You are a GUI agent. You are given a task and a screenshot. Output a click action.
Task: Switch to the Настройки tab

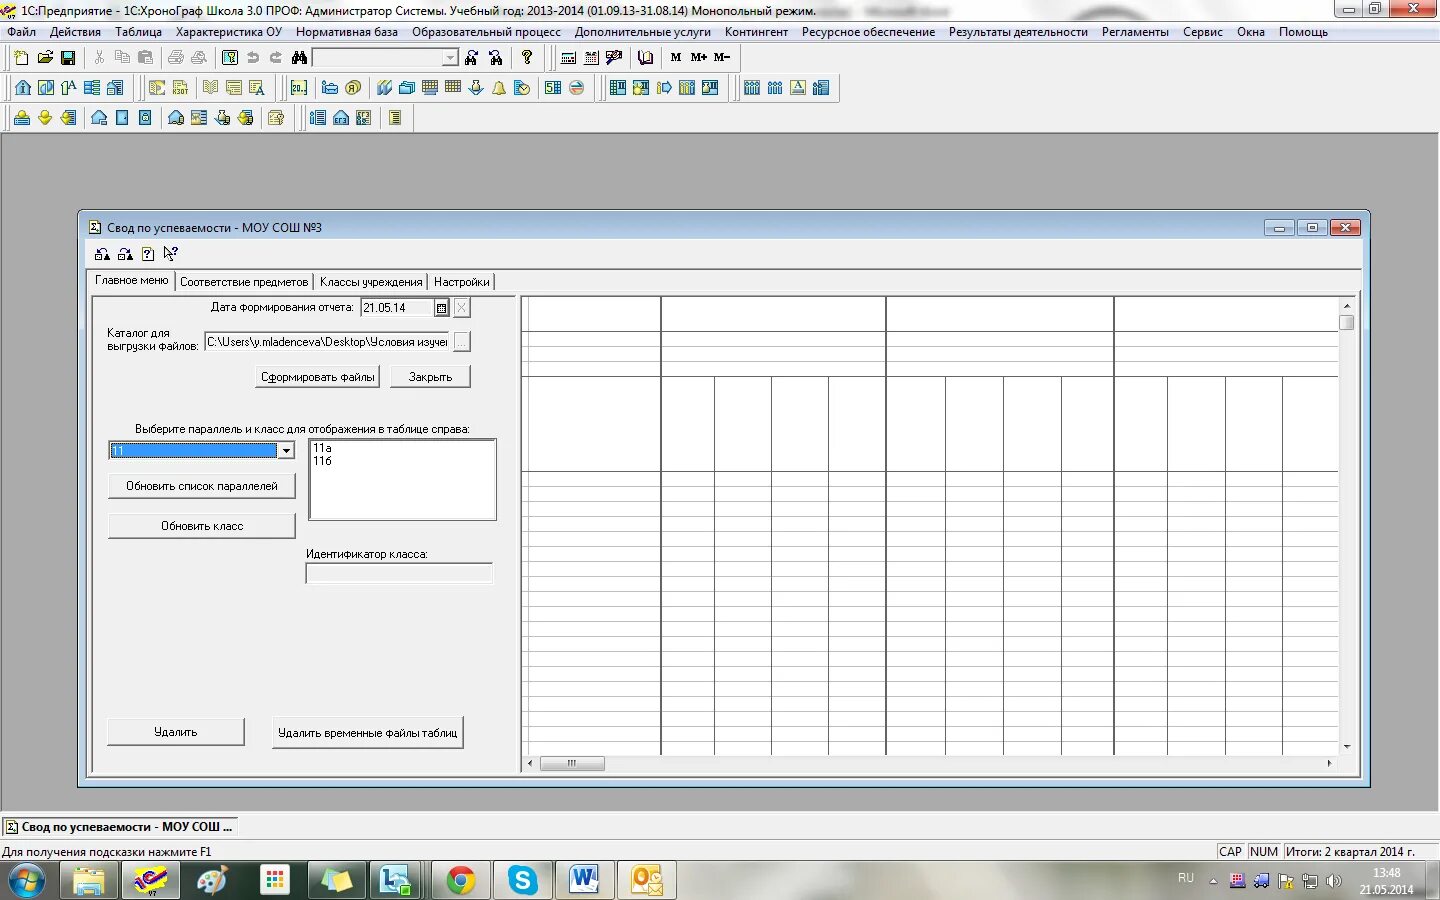[x=462, y=282]
